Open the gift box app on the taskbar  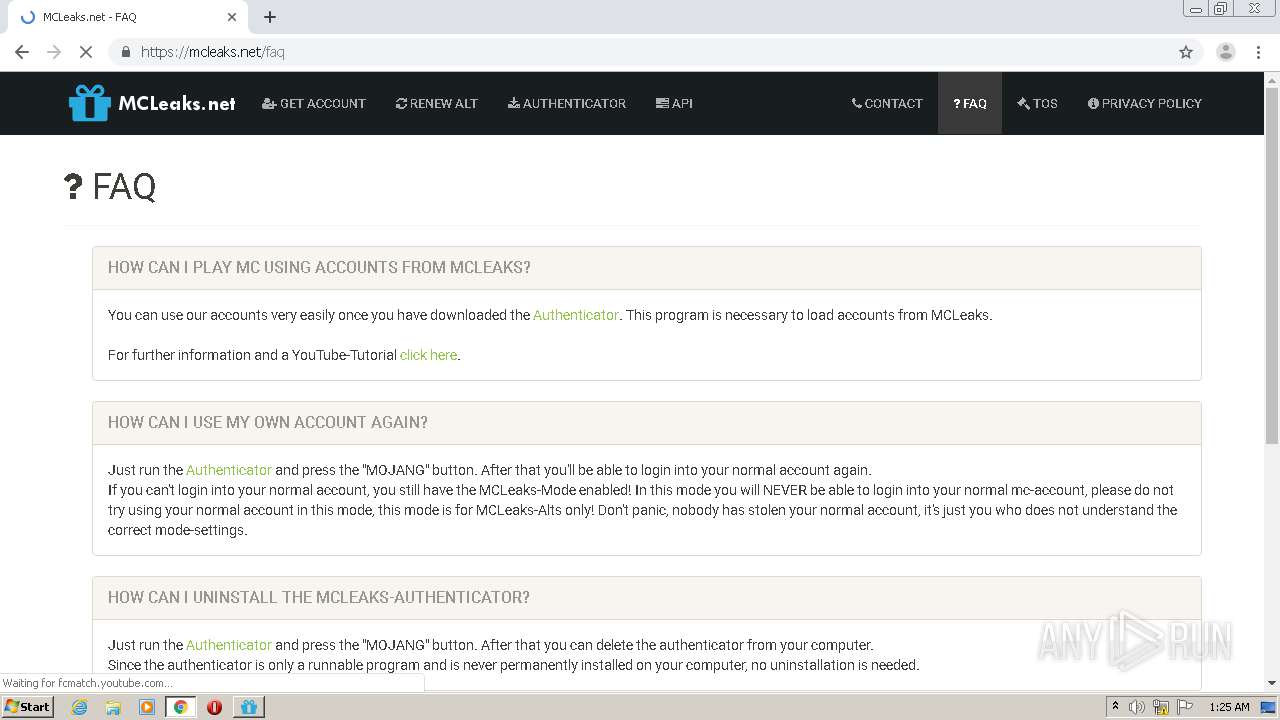[248, 707]
